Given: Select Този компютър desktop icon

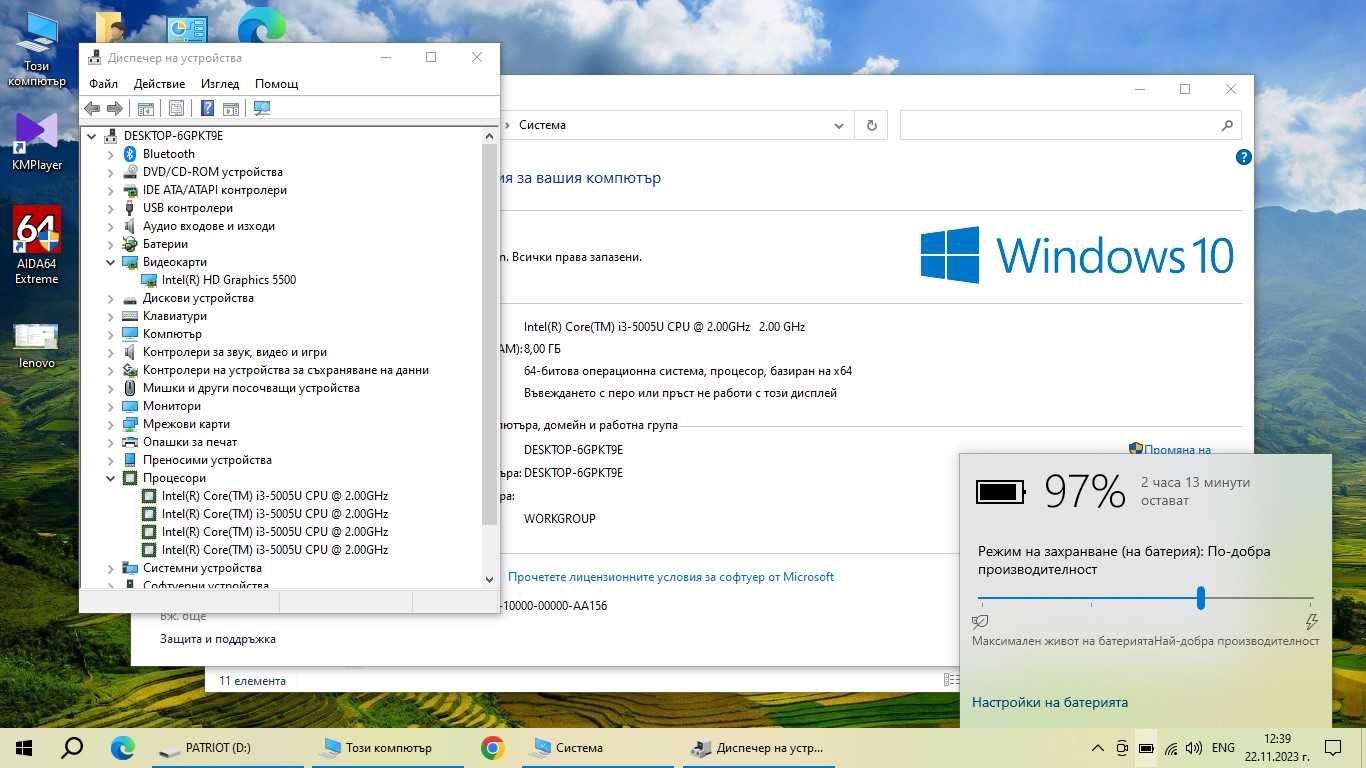Looking at the screenshot, I should point(37,50).
